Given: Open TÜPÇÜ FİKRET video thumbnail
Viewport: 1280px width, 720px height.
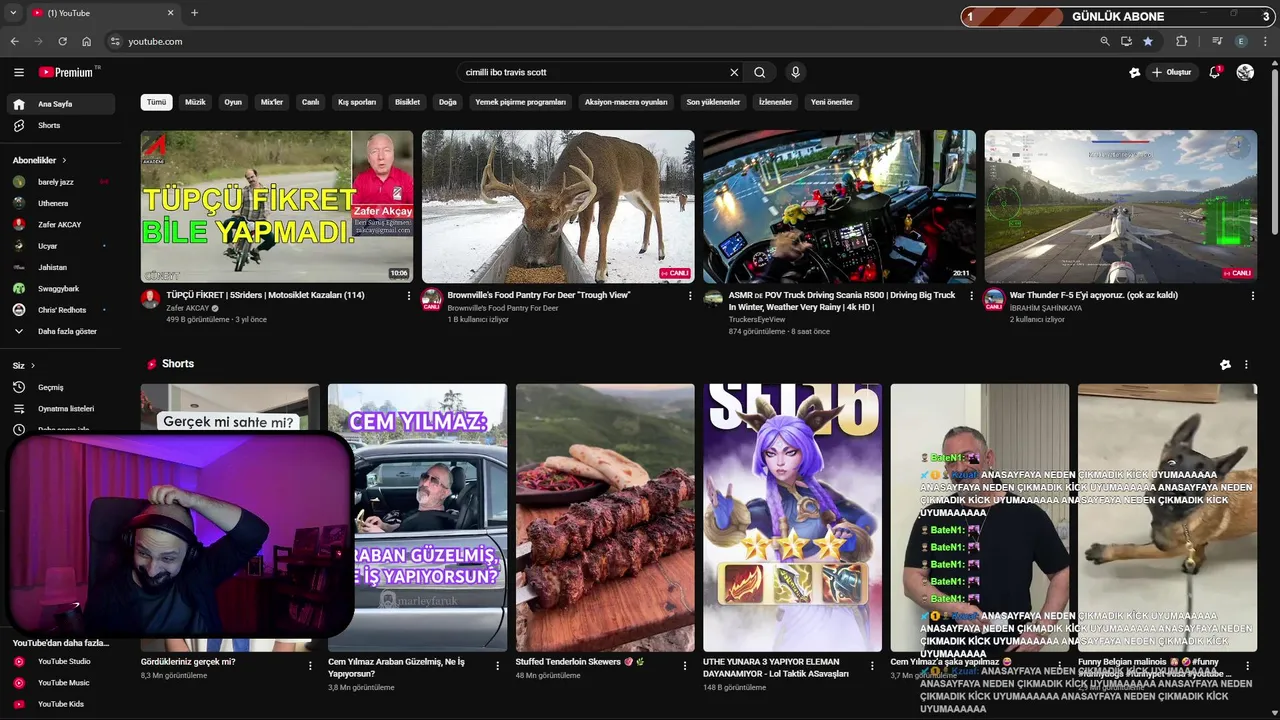Looking at the screenshot, I should coord(277,207).
